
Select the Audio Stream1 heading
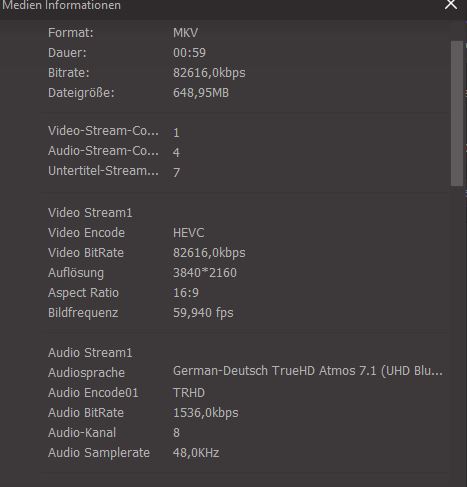pyautogui.click(x=90, y=353)
